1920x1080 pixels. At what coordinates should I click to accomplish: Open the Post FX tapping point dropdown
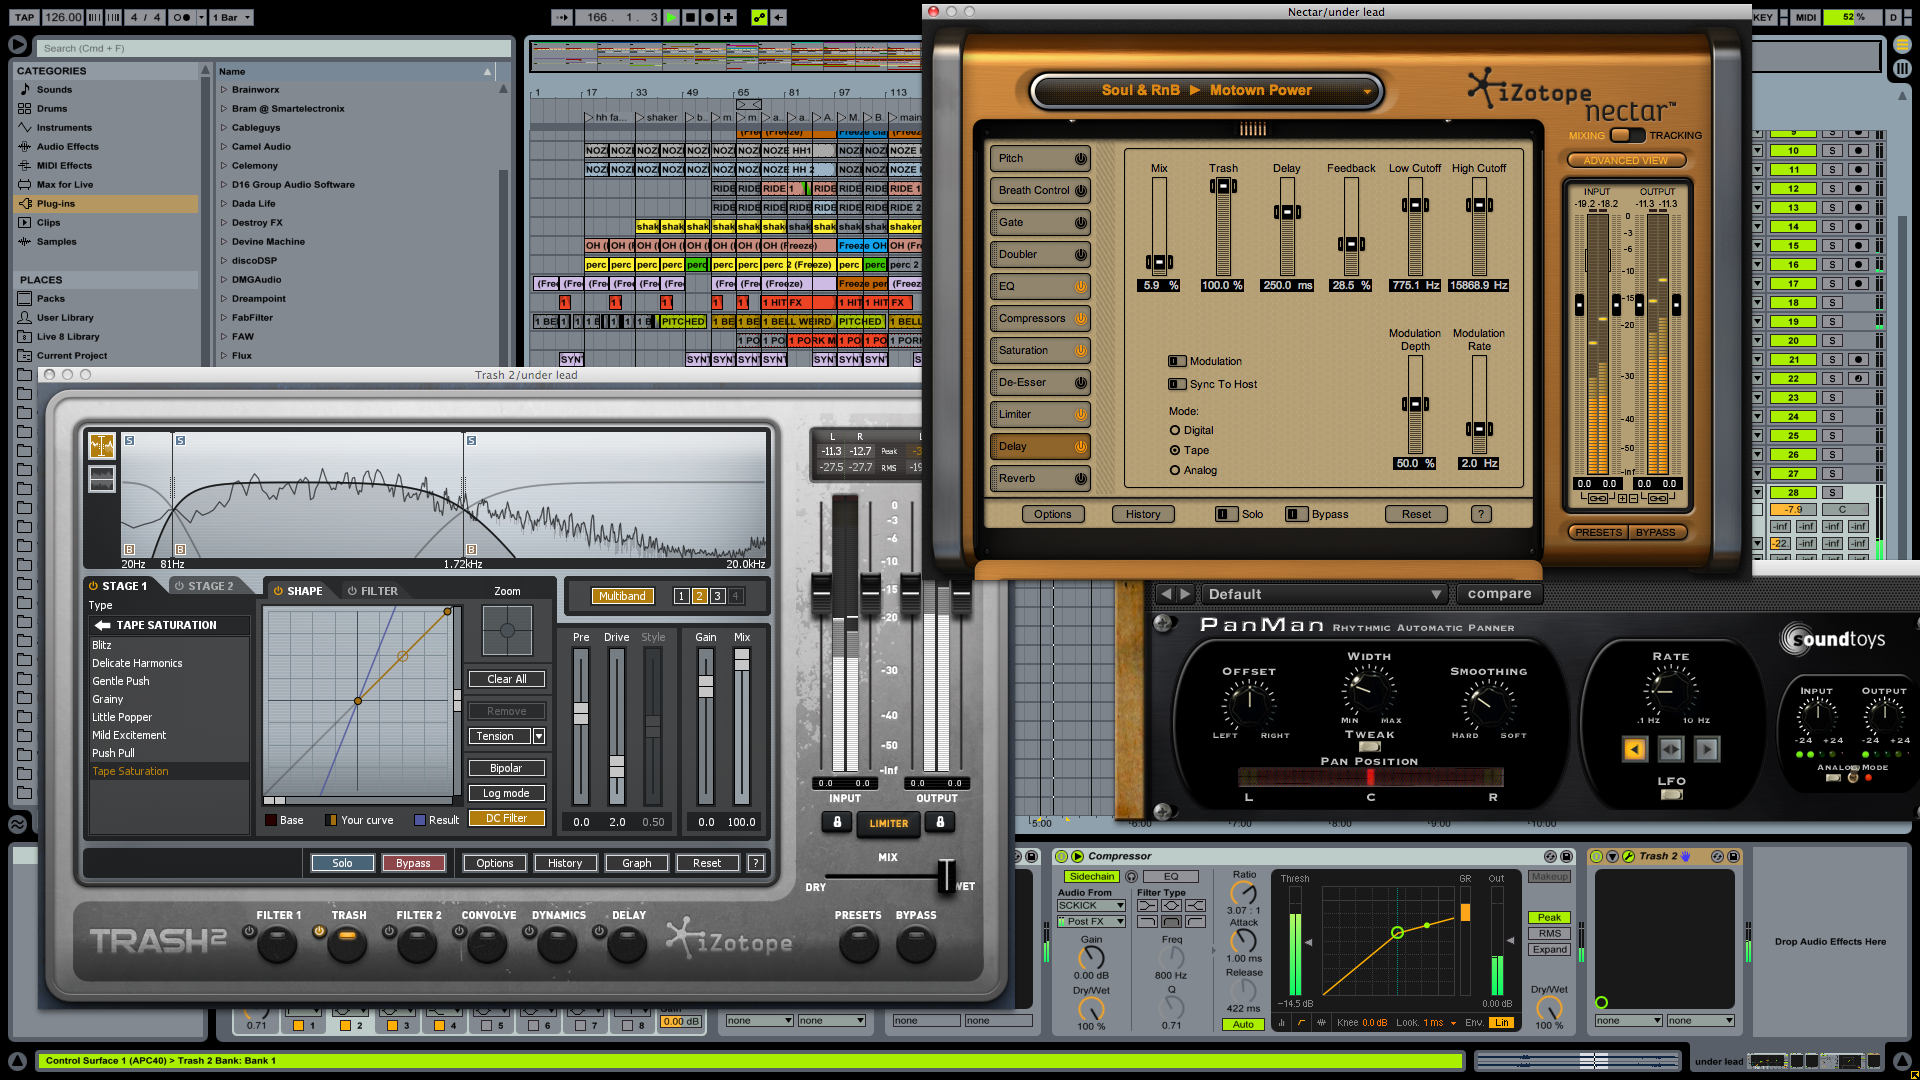[1091, 922]
